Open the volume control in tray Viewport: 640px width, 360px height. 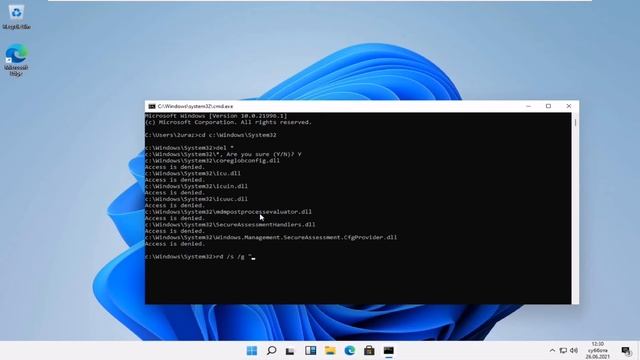click(574, 350)
